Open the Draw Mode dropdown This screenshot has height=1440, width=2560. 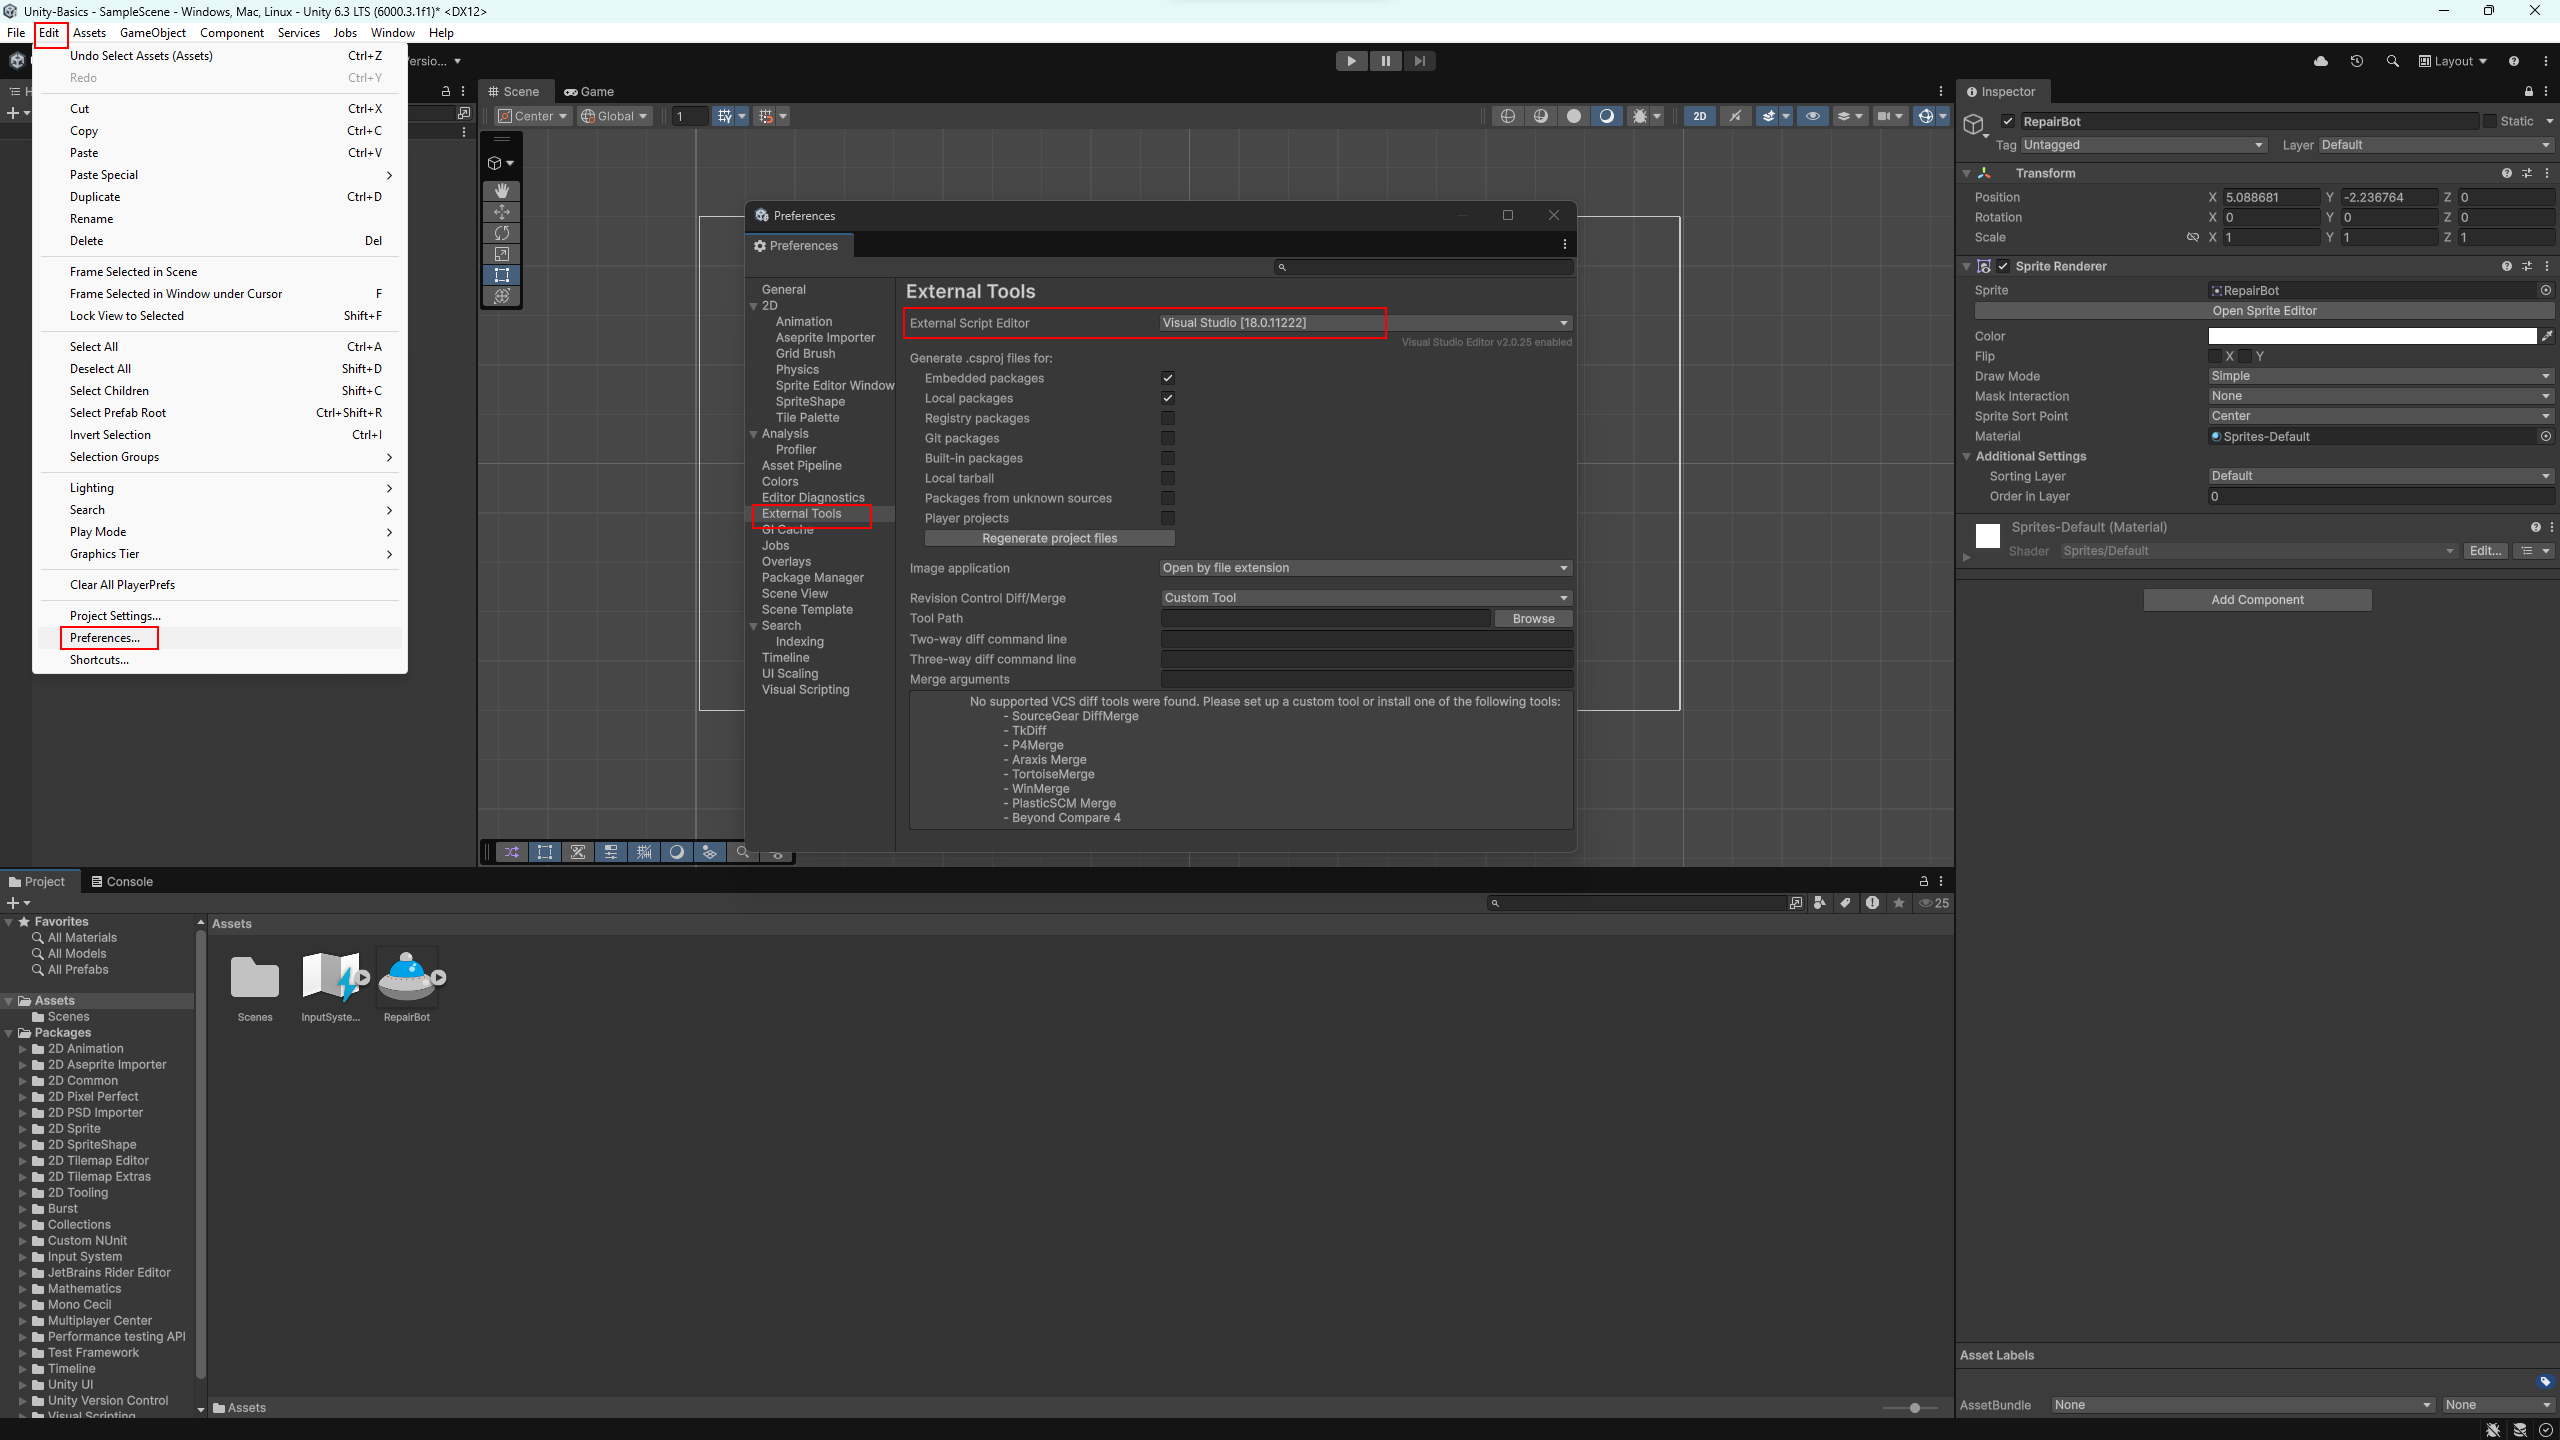point(2380,376)
